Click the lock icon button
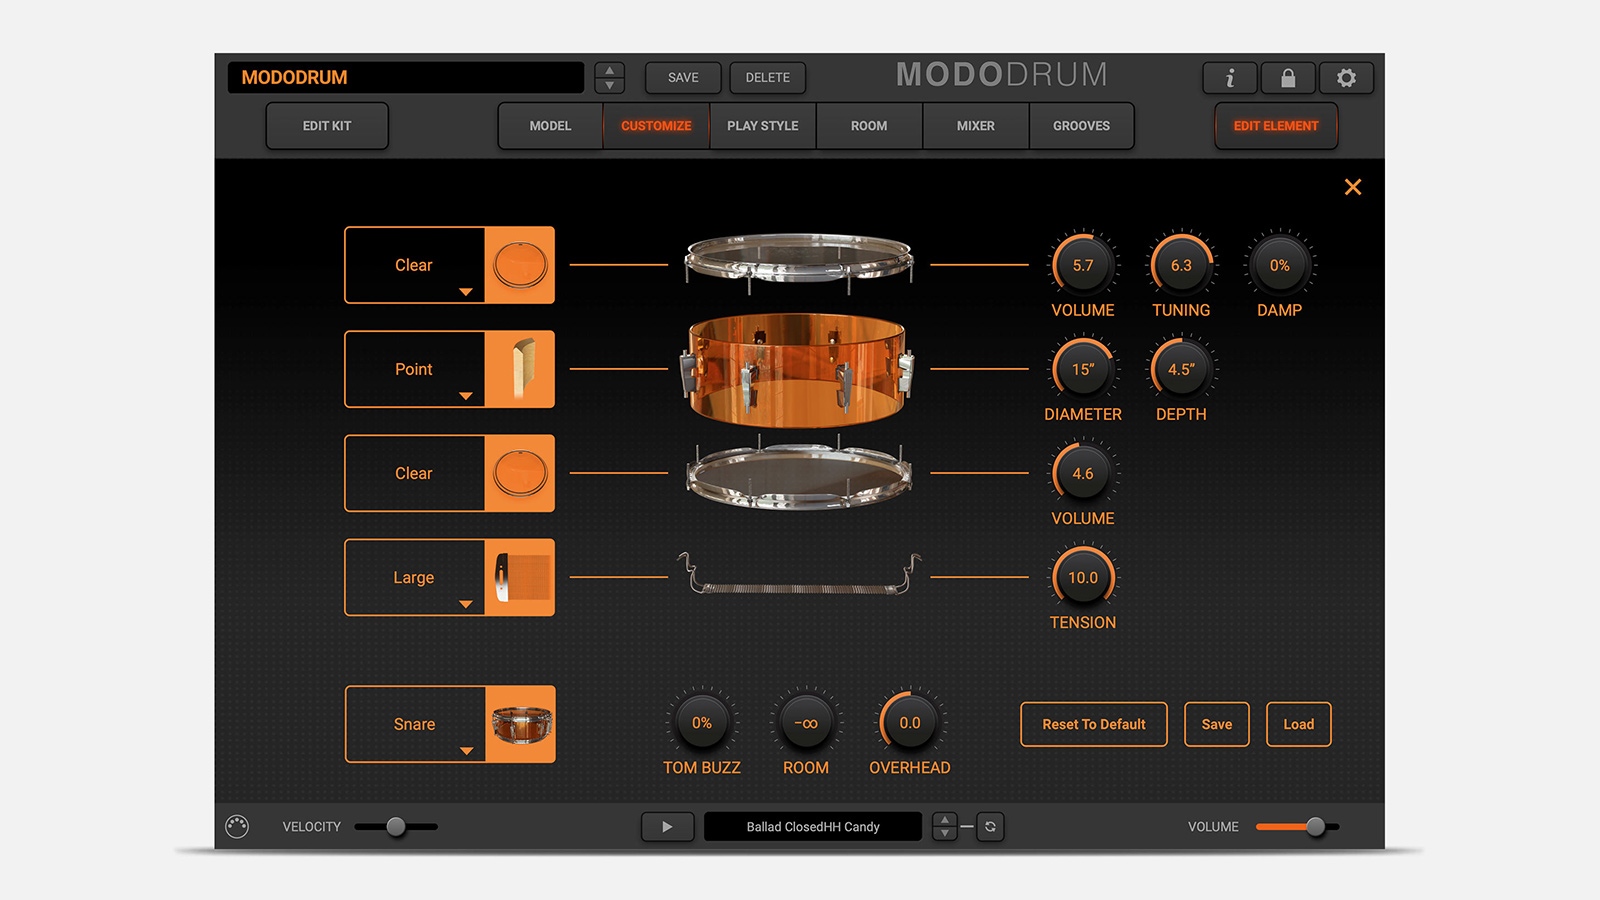 point(1288,78)
